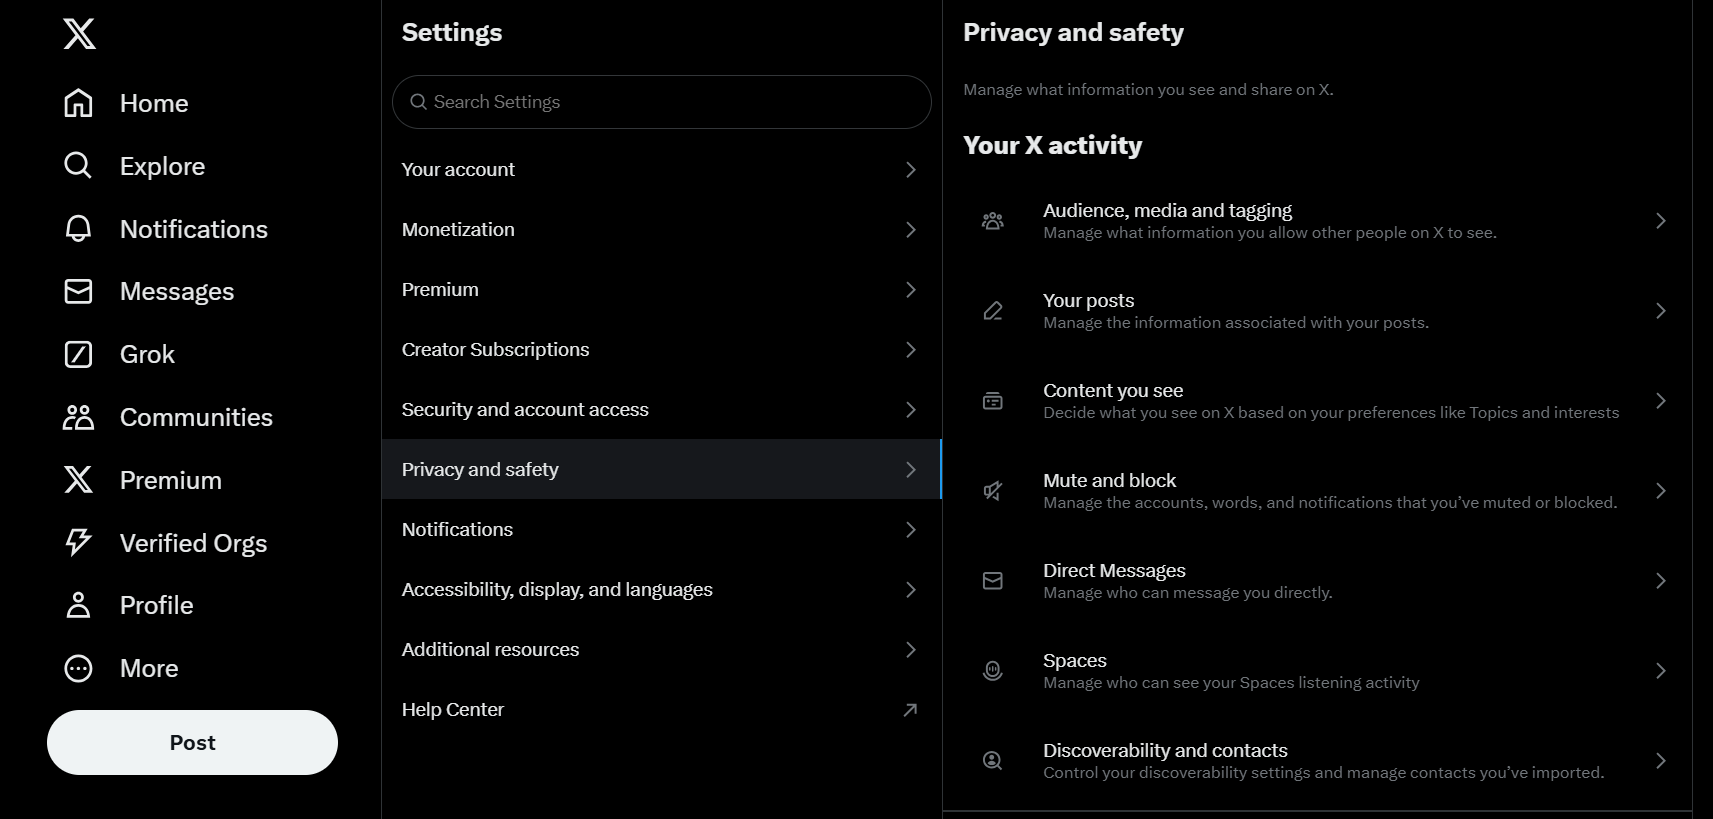
Task: Expand Audience, media and tagging chevron
Action: point(1660,221)
